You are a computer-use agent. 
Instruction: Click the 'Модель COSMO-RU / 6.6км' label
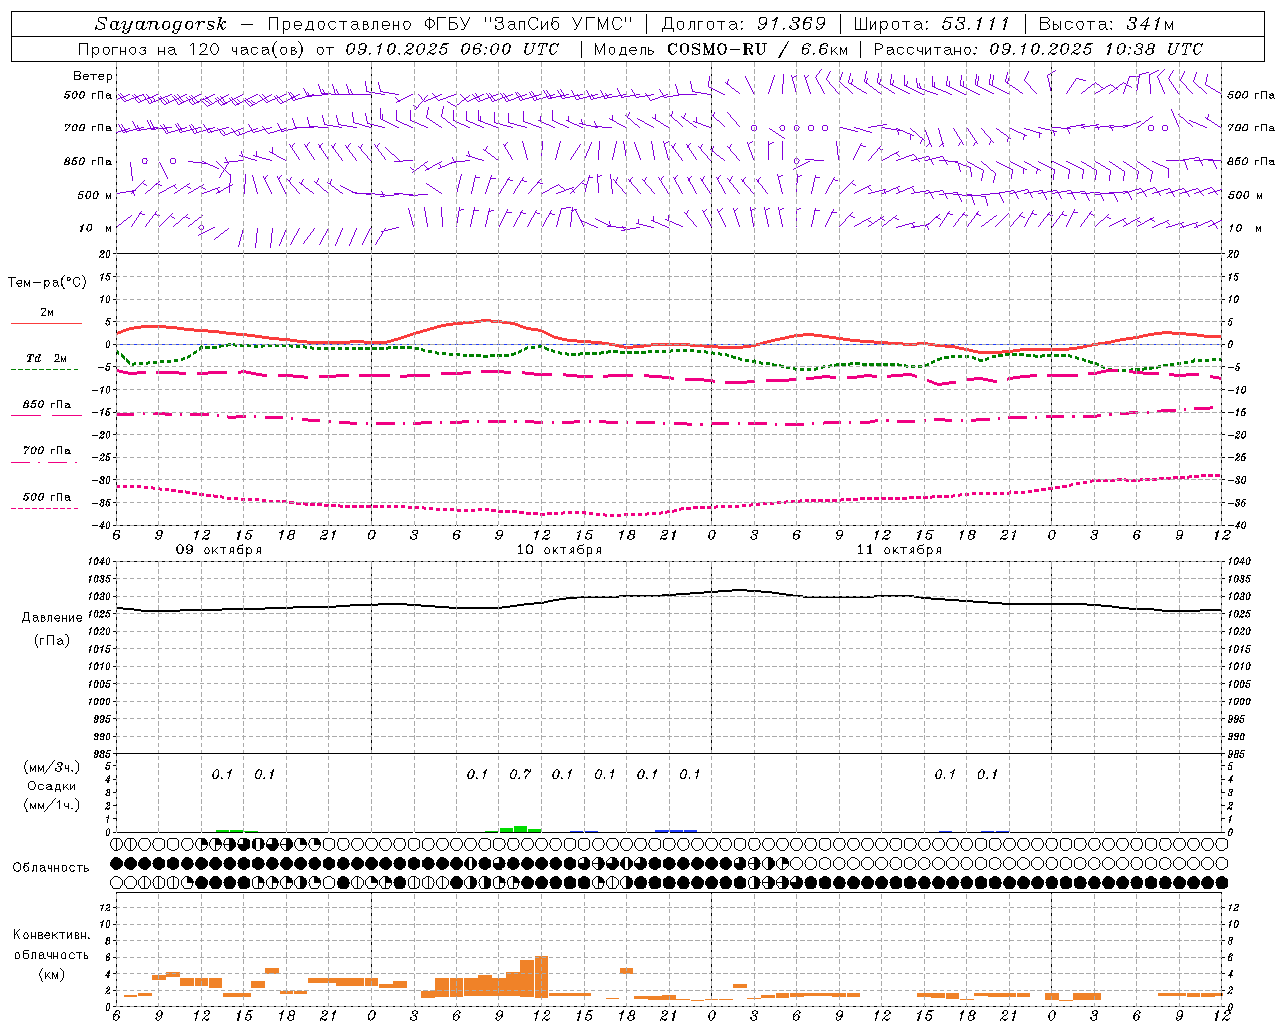click(721, 49)
